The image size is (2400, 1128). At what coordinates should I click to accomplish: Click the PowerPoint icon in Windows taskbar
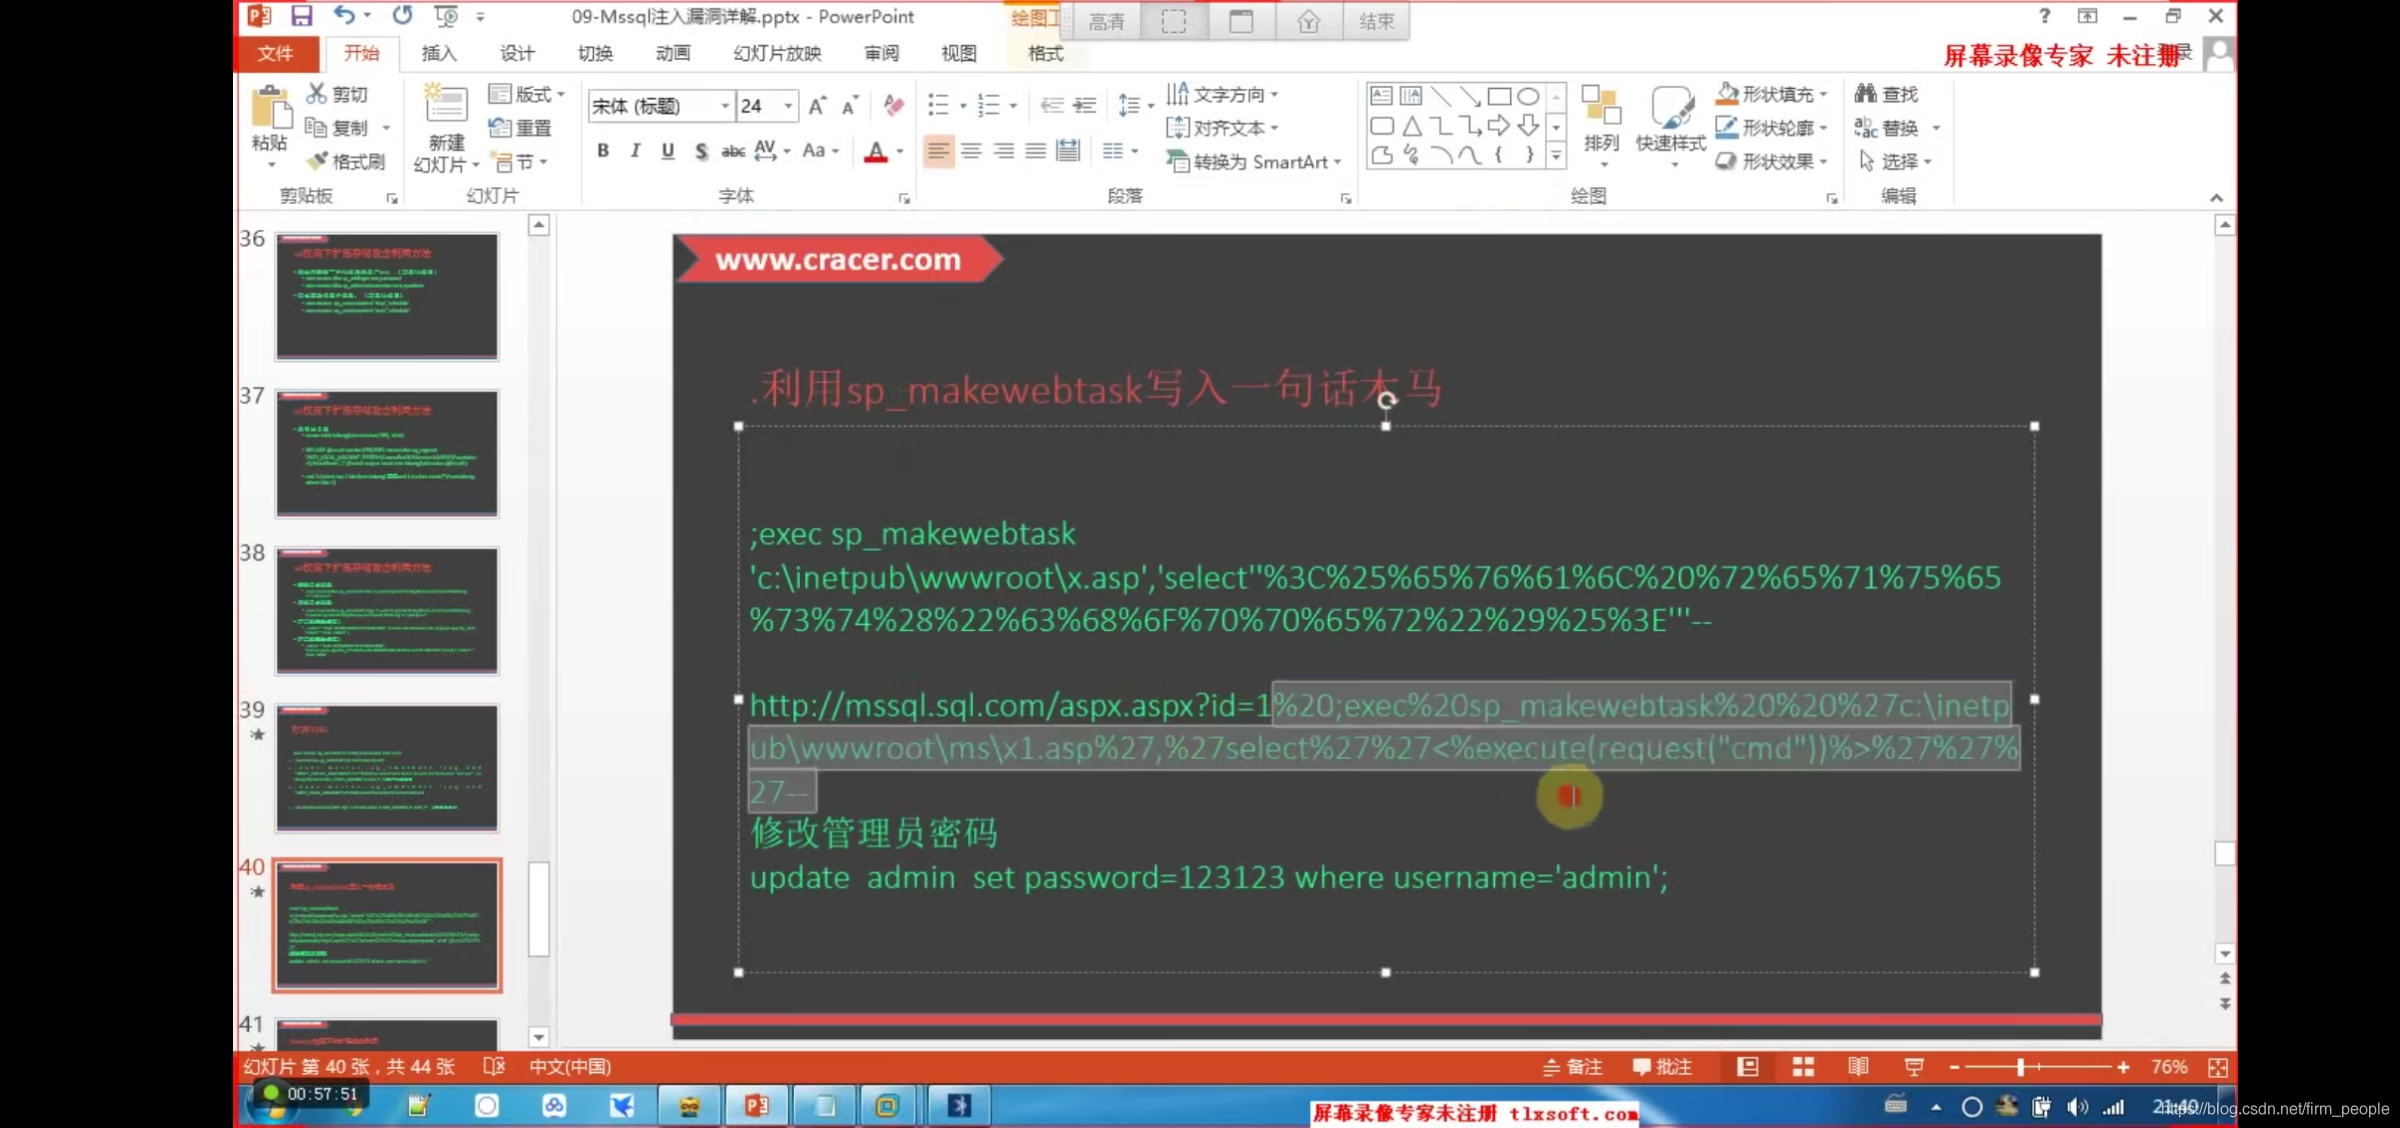tap(757, 1105)
